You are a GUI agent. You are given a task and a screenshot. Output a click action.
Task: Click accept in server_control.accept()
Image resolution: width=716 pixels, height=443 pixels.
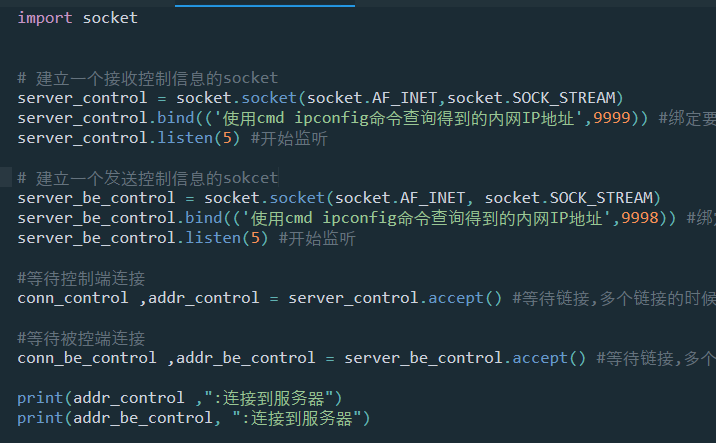tap(456, 298)
